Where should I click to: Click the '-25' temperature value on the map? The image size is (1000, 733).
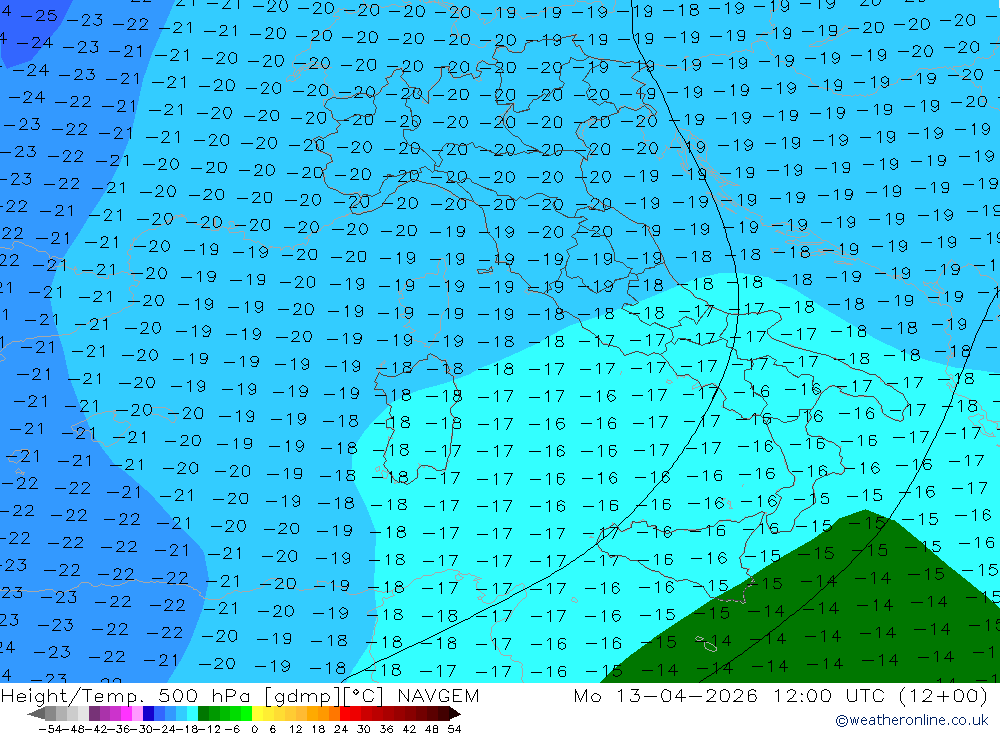coord(39,15)
